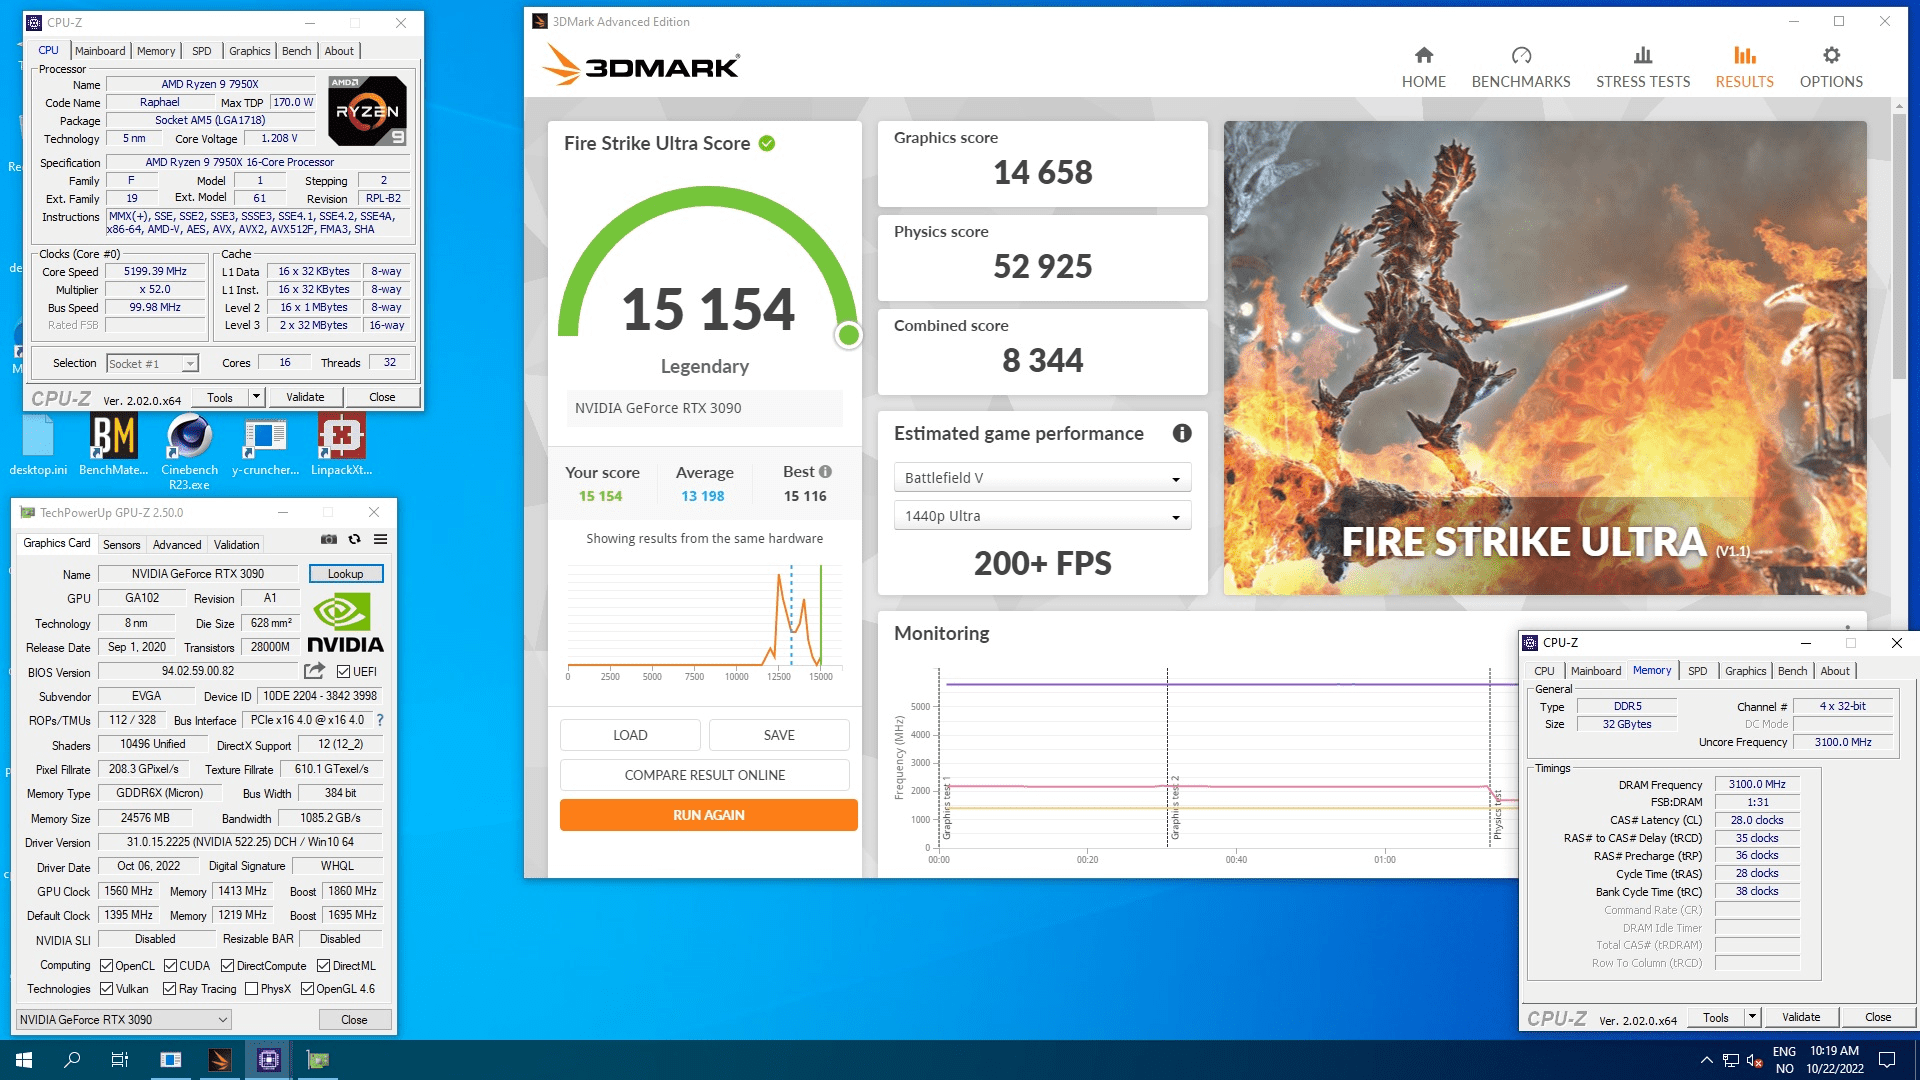Screen dimensions: 1920x1080
Task: Switch to Bench tab in top CPU-Z
Action: tap(296, 51)
